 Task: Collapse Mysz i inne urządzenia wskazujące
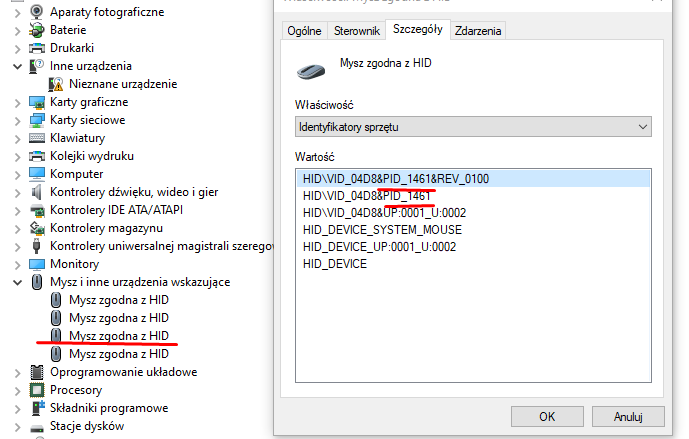click(x=17, y=282)
